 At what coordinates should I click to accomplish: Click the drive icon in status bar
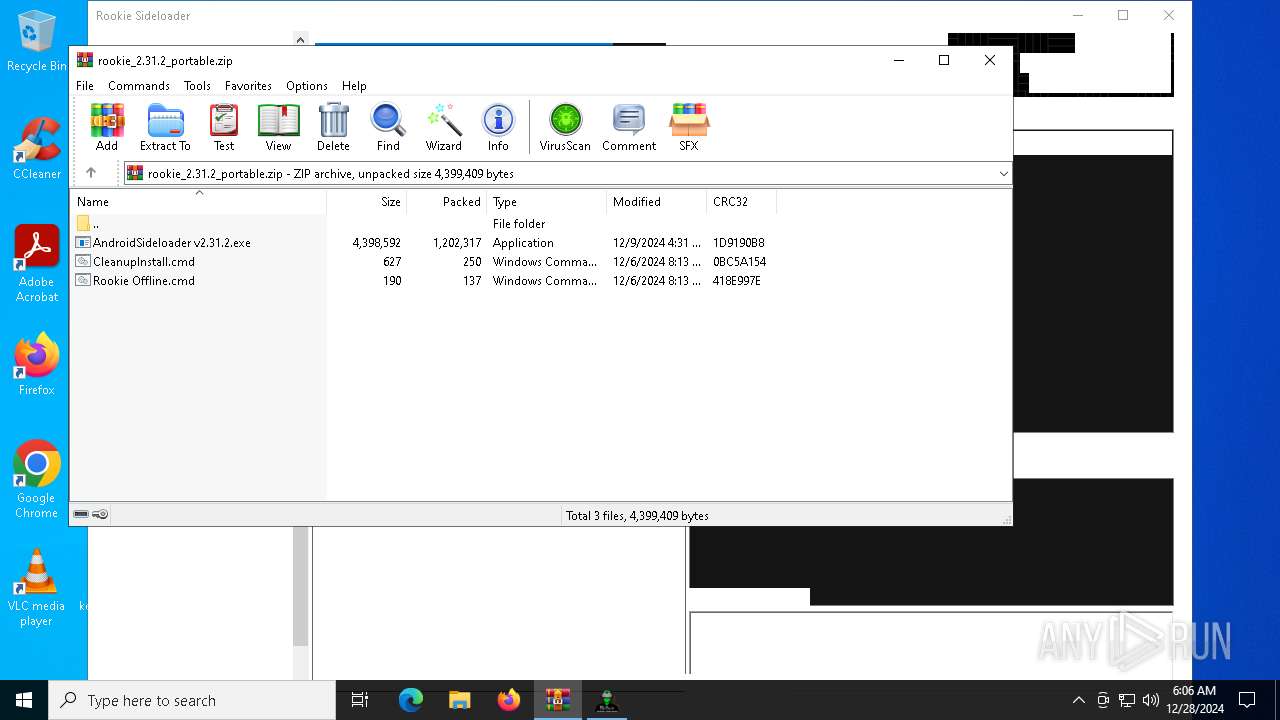81,515
